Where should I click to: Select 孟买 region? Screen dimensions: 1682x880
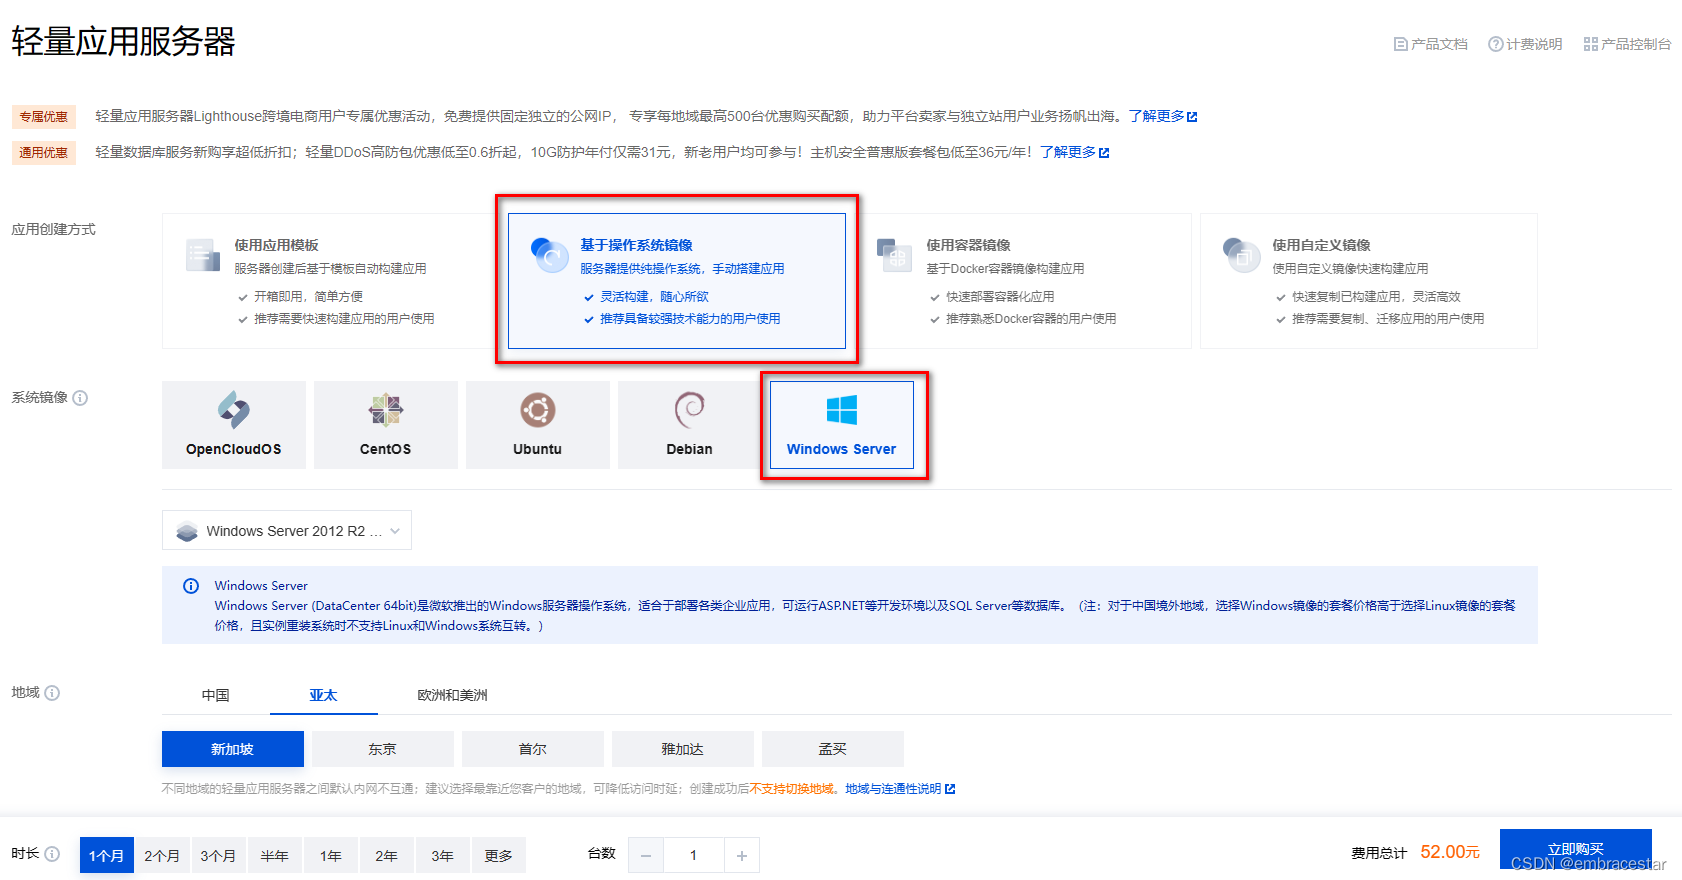point(833,749)
